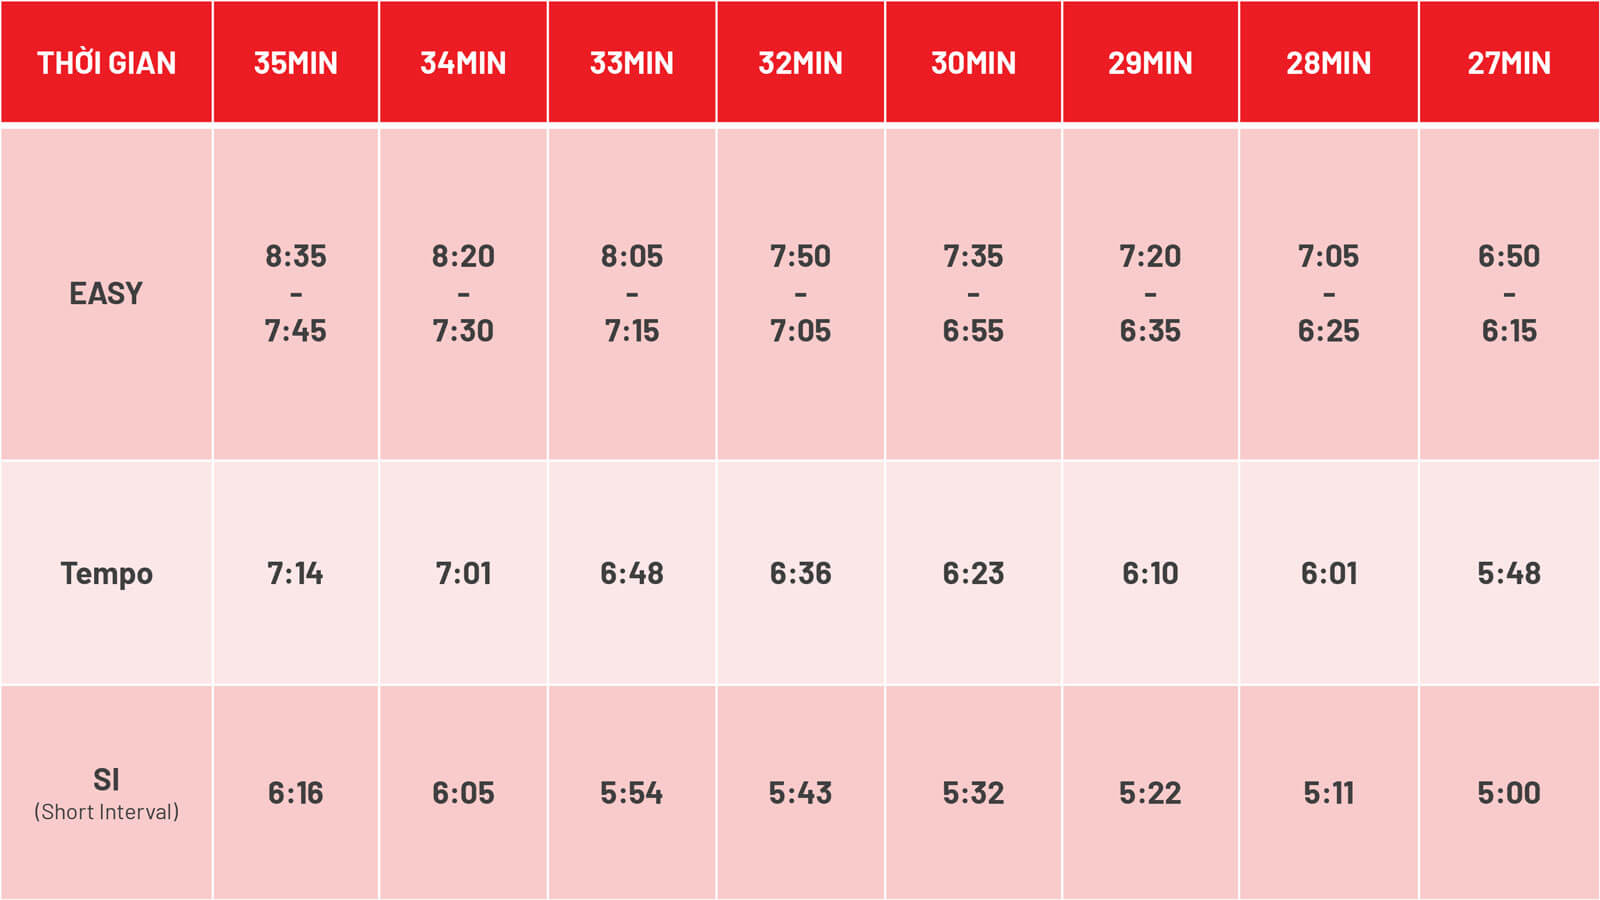Viewport: 1600px width, 900px height.
Task: Select the 35MIN column header
Action: pyautogui.click(x=296, y=62)
